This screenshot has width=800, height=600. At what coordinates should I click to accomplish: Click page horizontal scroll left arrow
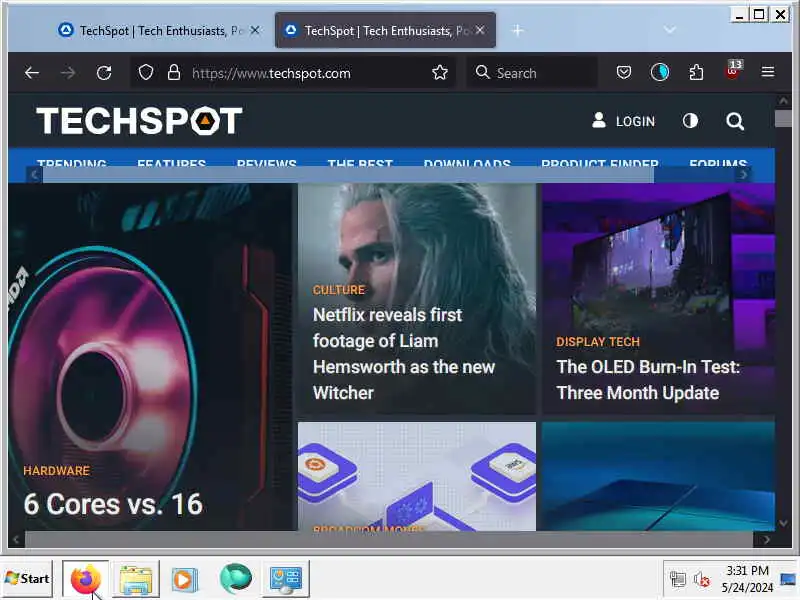pyautogui.click(x=16, y=539)
